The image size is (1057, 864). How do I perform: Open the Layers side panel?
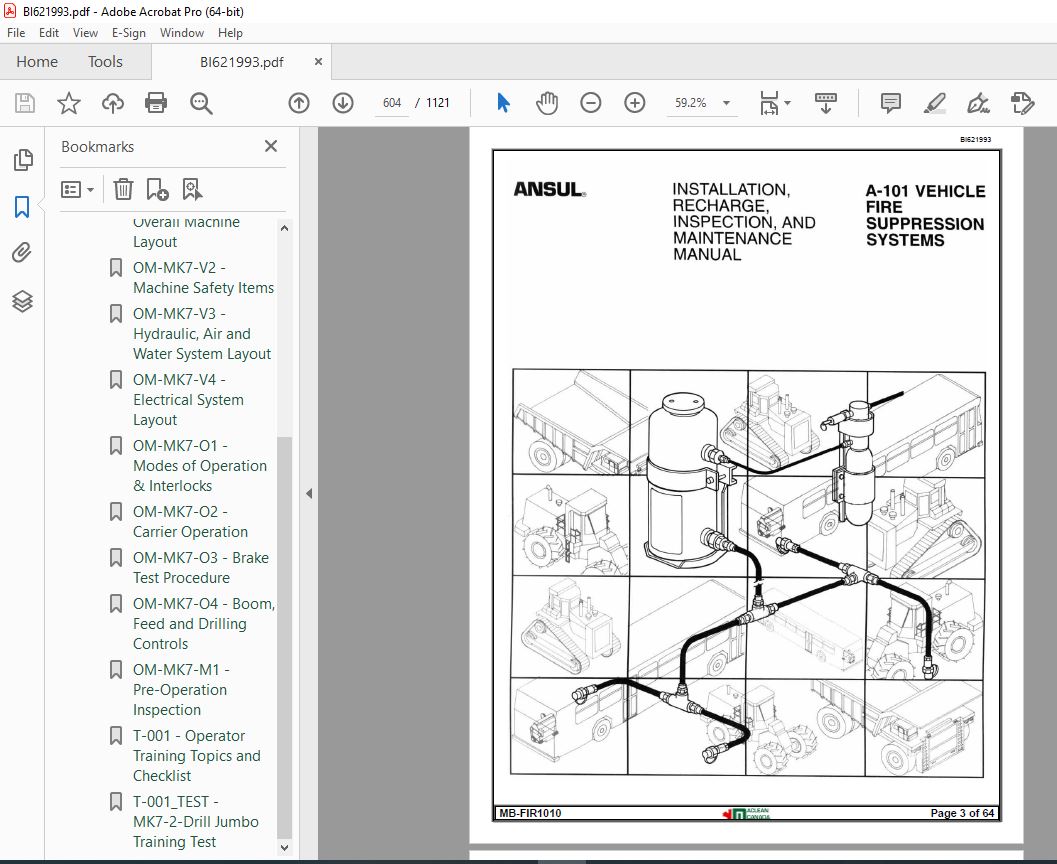[x=22, y=301]
